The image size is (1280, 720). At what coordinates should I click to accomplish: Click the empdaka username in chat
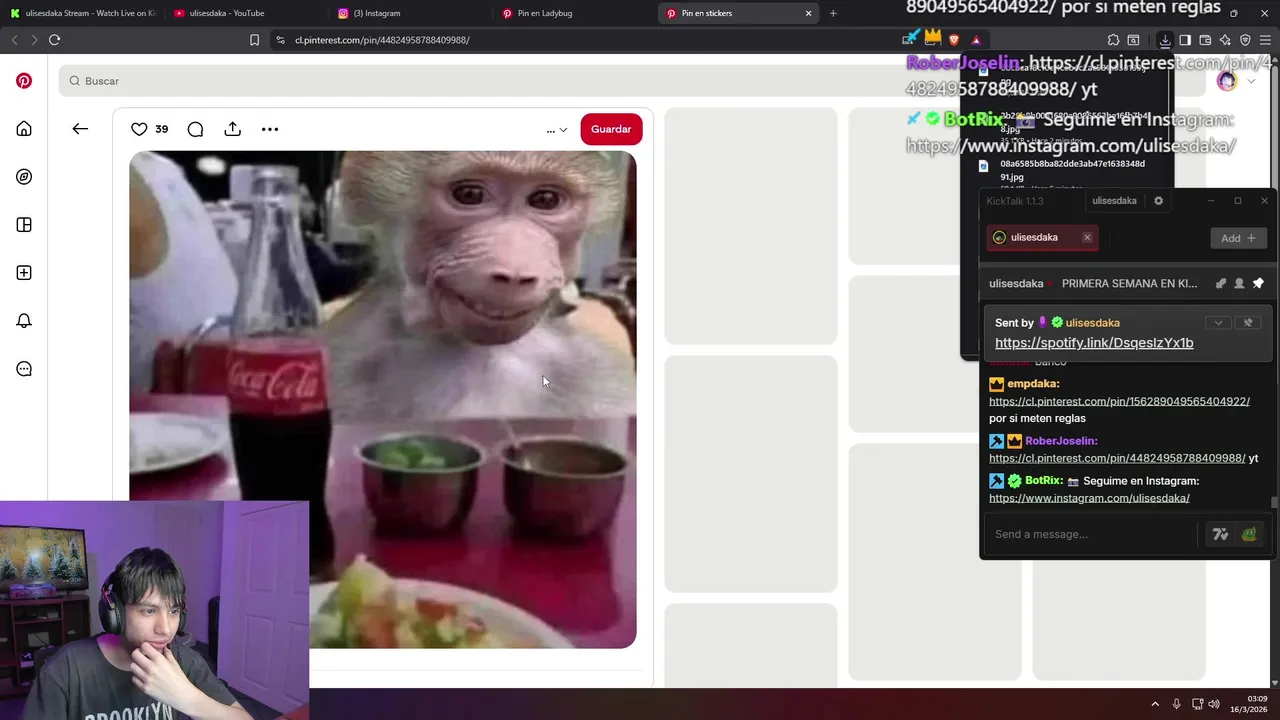(1033, 384)
